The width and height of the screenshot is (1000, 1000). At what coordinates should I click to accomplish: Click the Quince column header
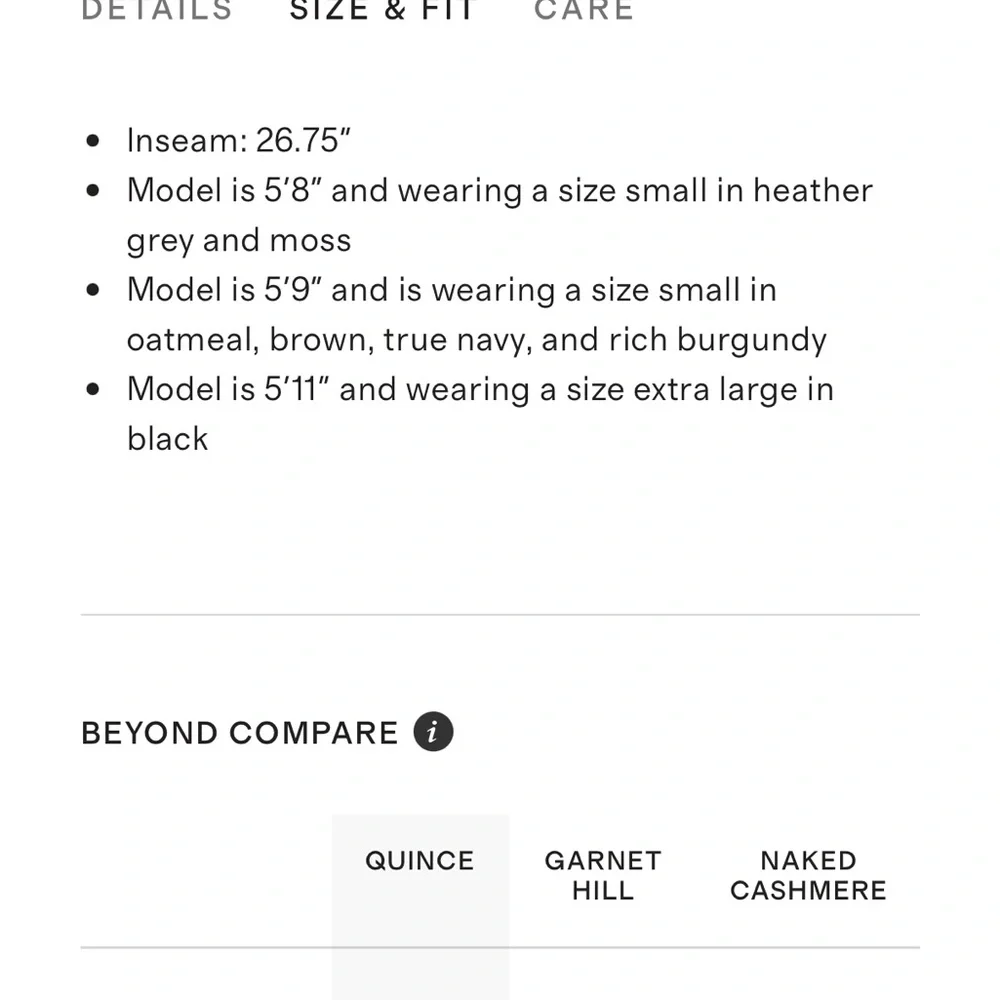tap(420, 861)
